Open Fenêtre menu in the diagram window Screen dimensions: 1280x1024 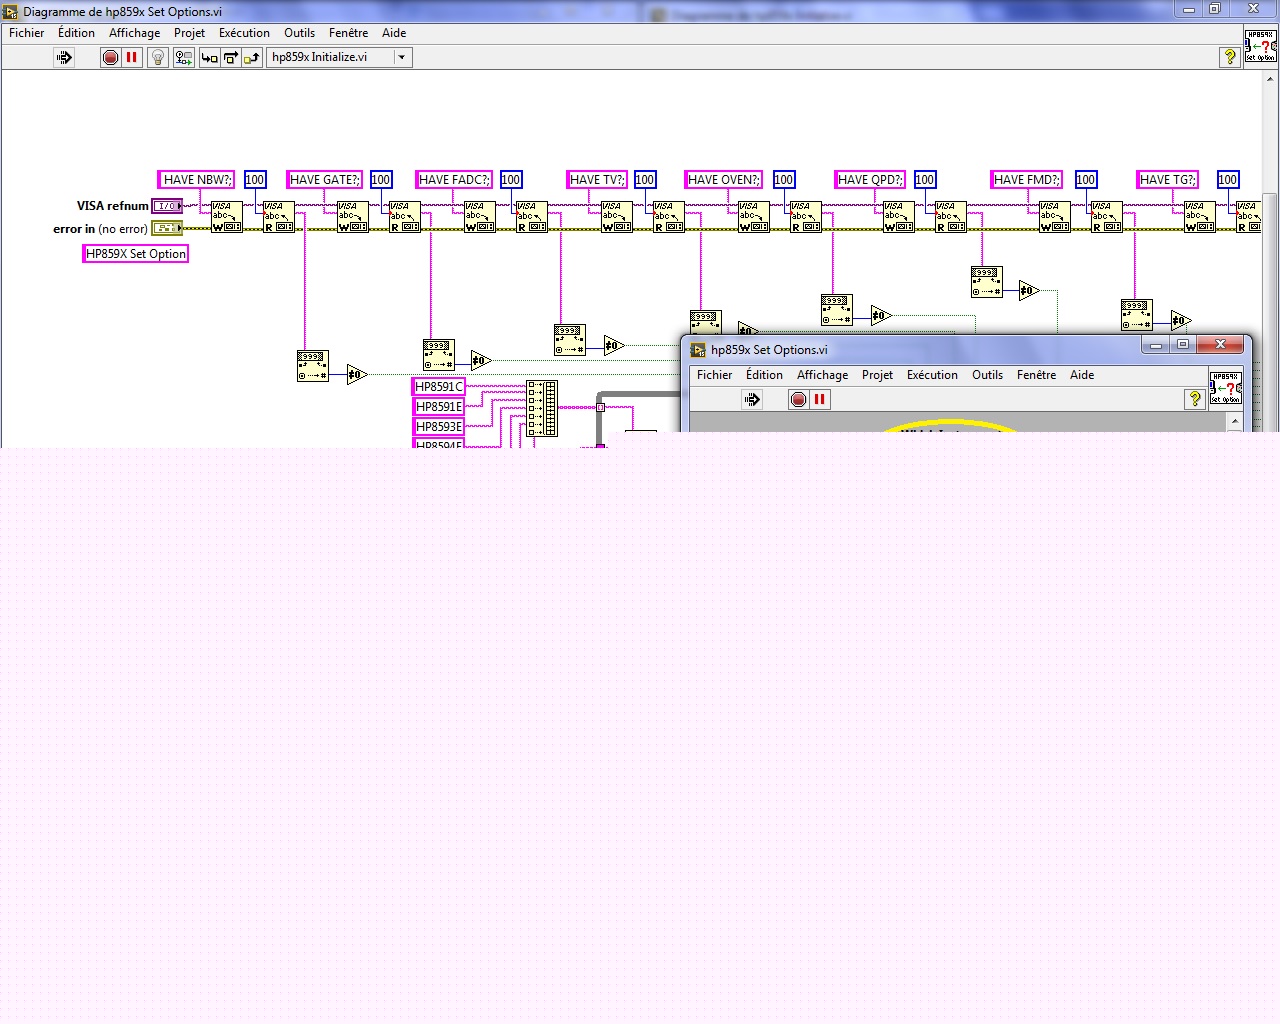348,33
